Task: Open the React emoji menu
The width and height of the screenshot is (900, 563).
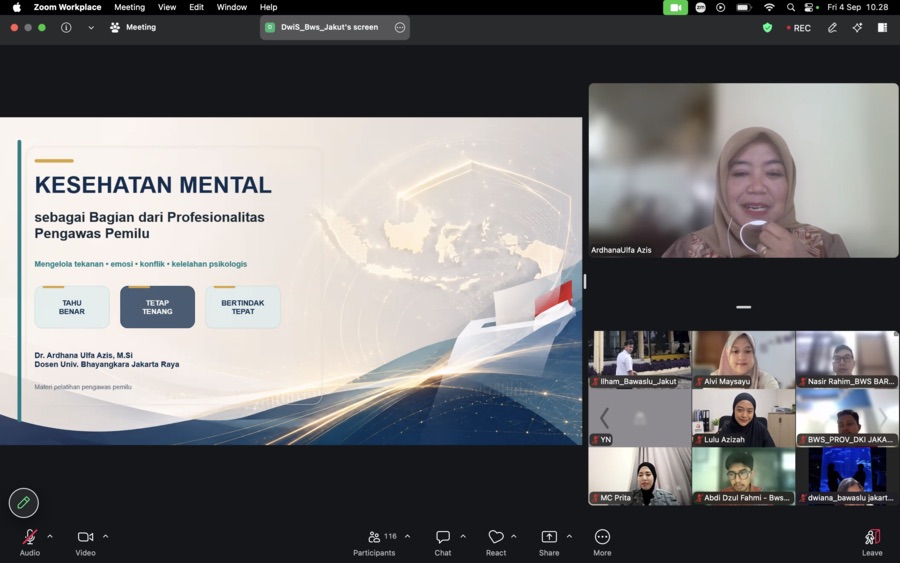Action: pos(496,542)
